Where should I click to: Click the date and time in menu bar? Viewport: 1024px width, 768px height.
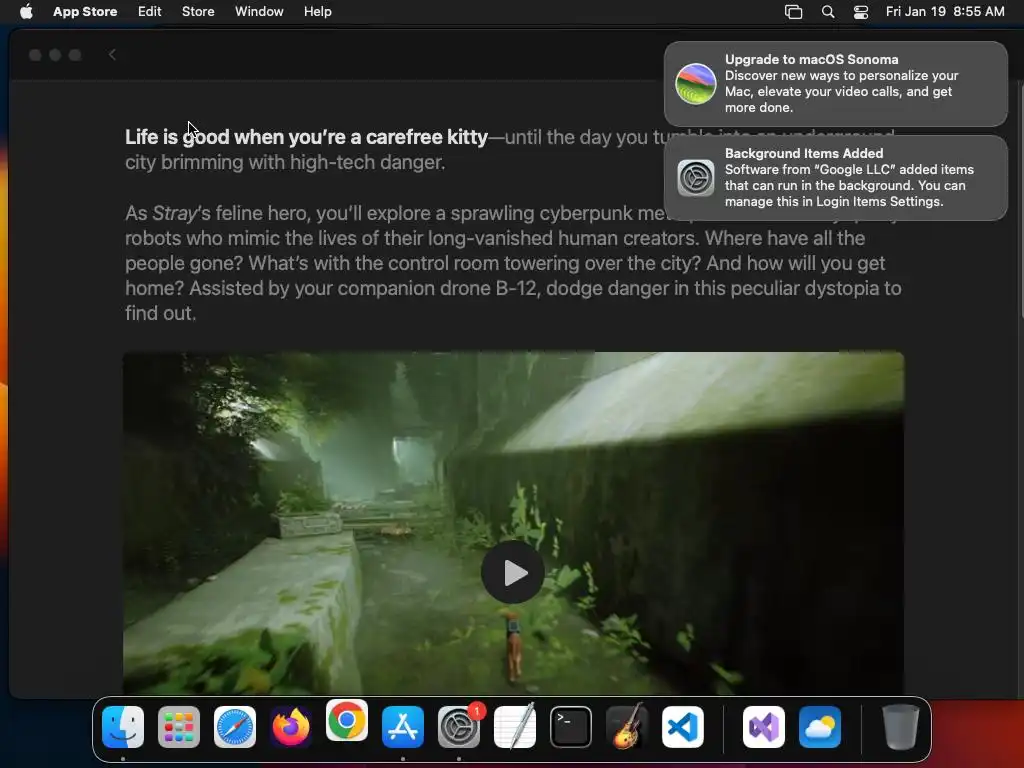point(945,11)
